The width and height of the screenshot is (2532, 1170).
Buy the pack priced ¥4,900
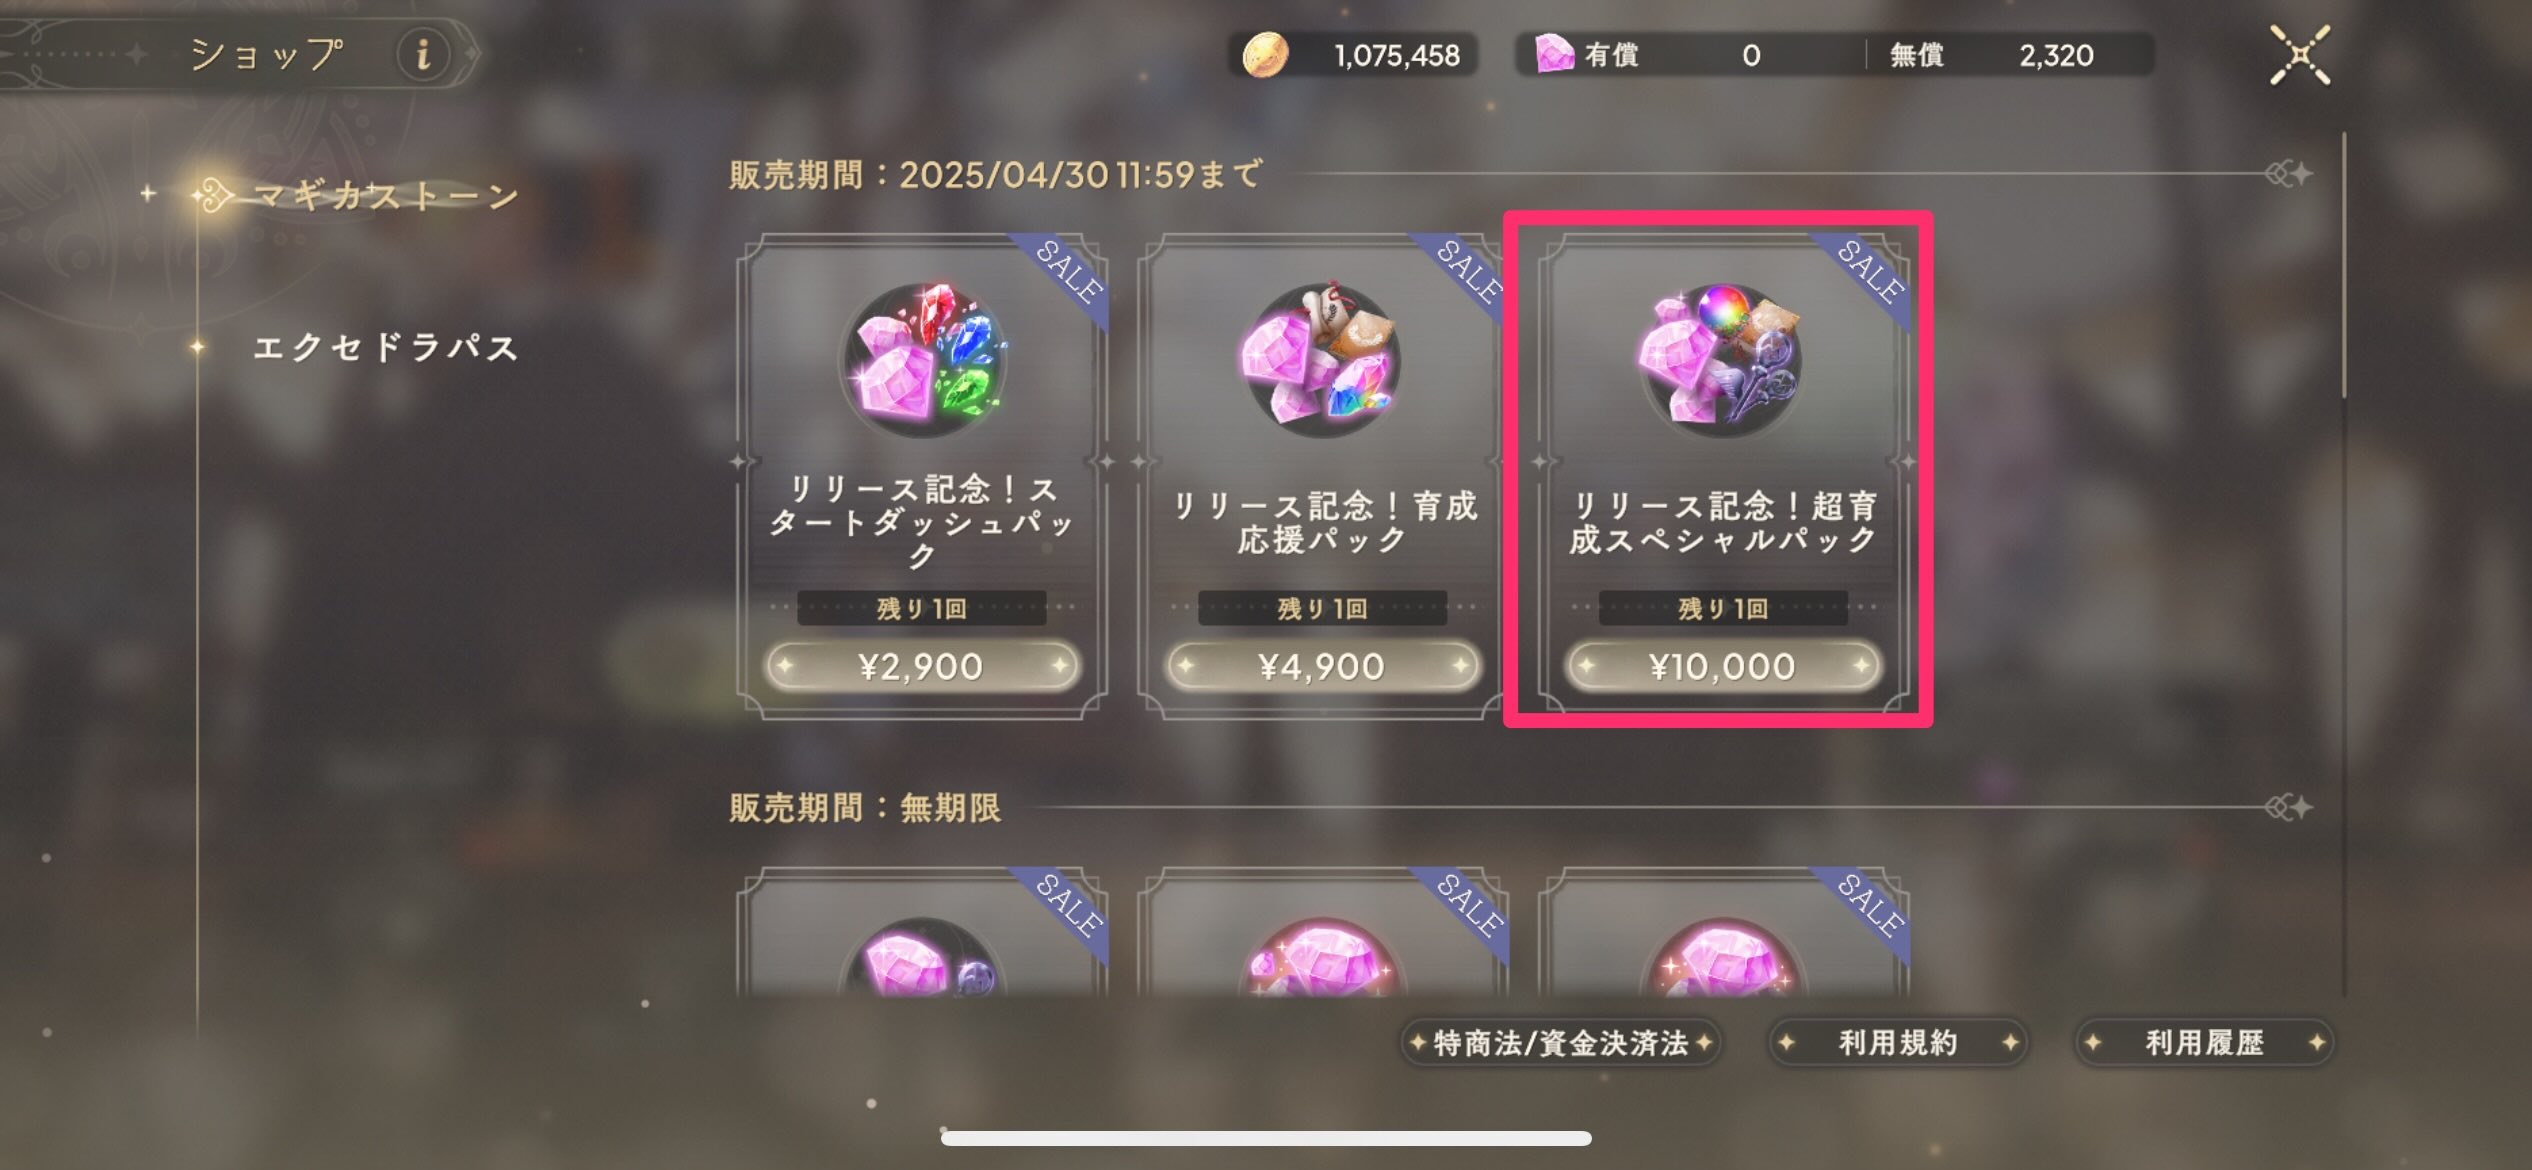[1322, 666]
